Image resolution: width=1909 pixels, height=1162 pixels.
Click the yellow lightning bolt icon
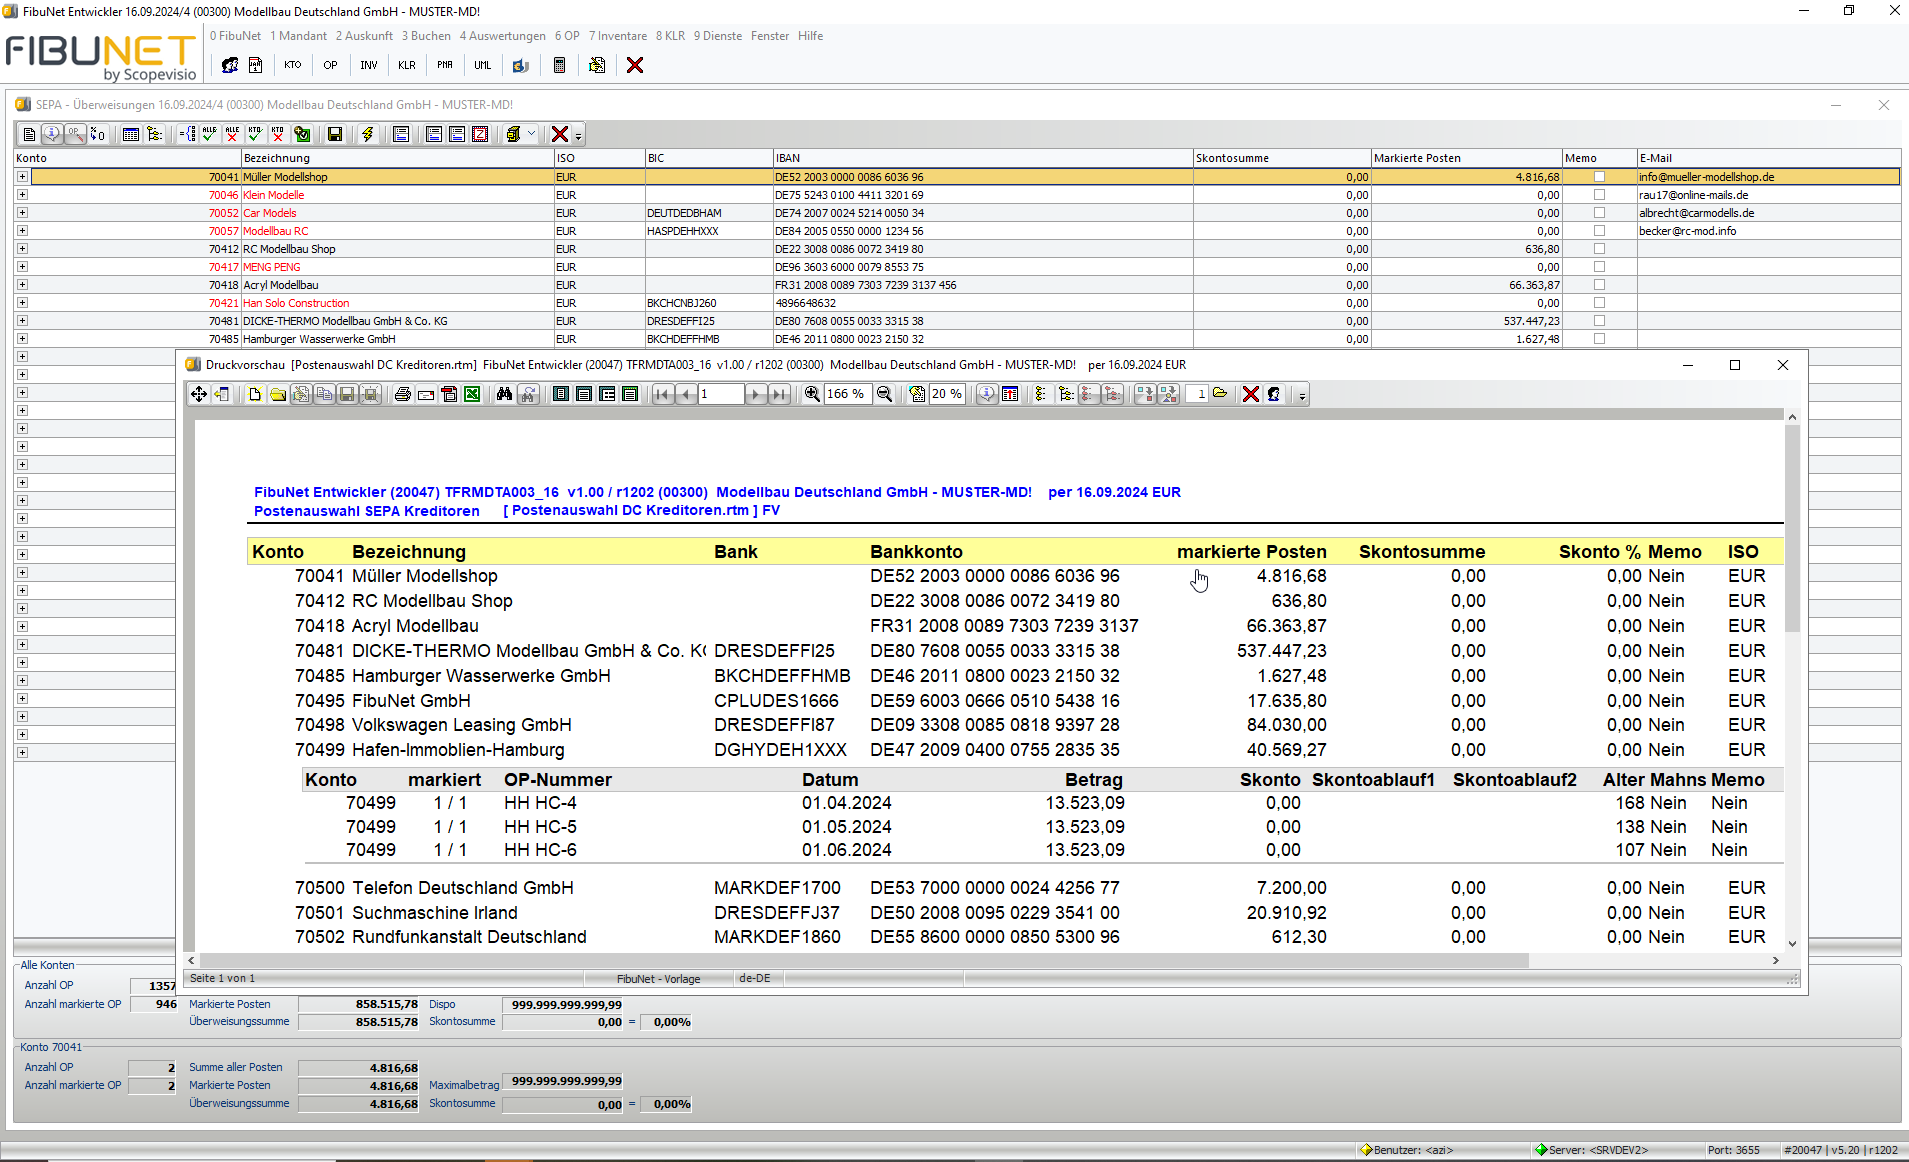pos(368,134)
